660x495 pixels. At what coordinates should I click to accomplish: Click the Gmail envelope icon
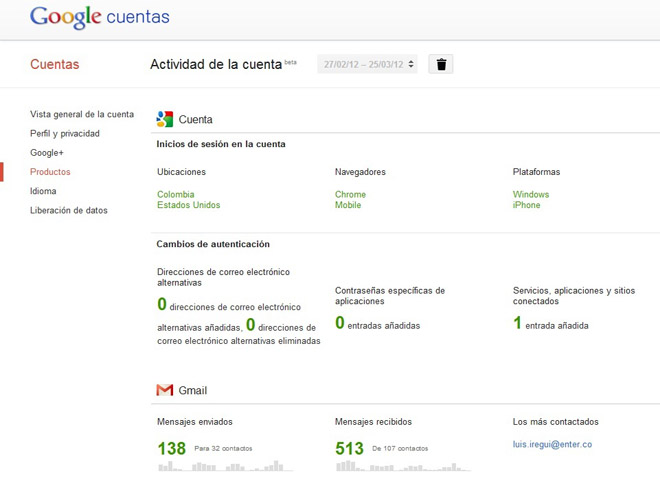tap(165, 390)
